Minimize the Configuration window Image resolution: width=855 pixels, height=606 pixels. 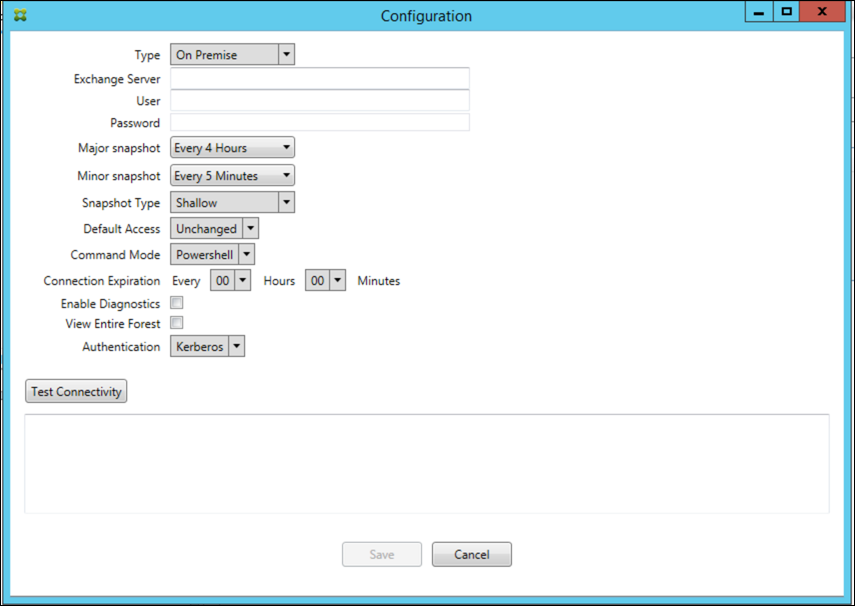[758, 12]
